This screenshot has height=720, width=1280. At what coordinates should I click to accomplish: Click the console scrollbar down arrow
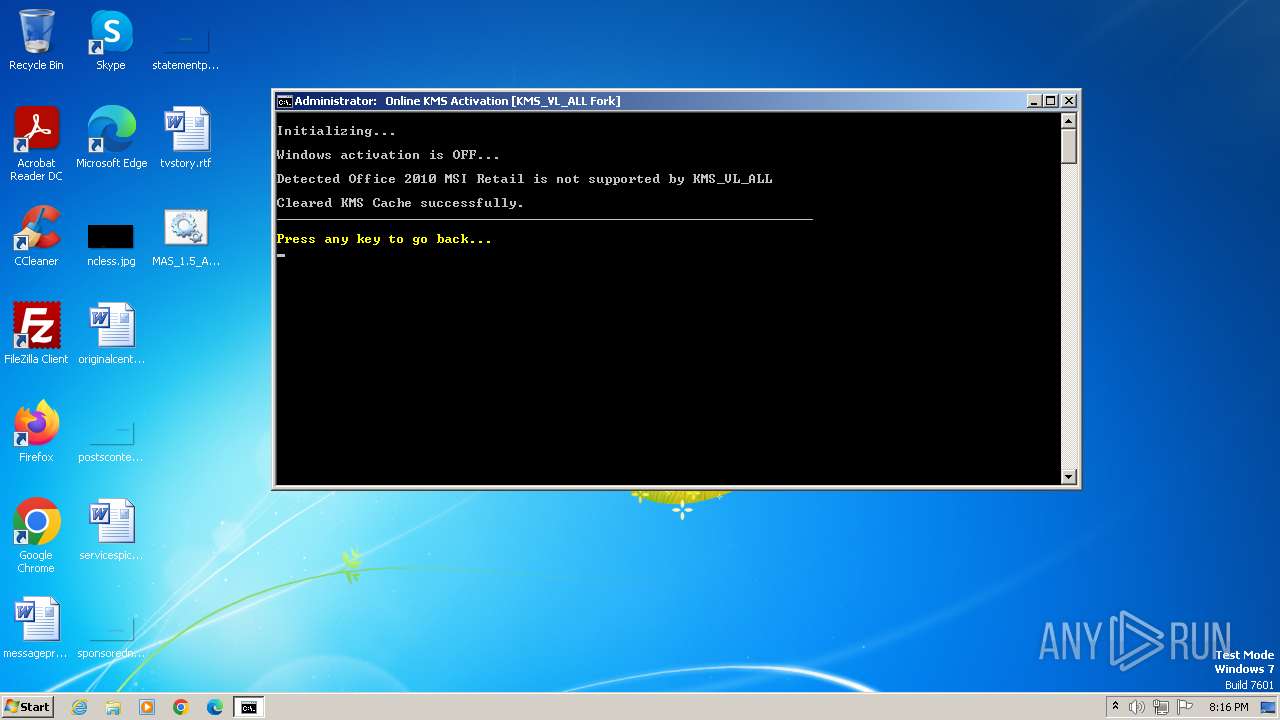[1069, 477]
